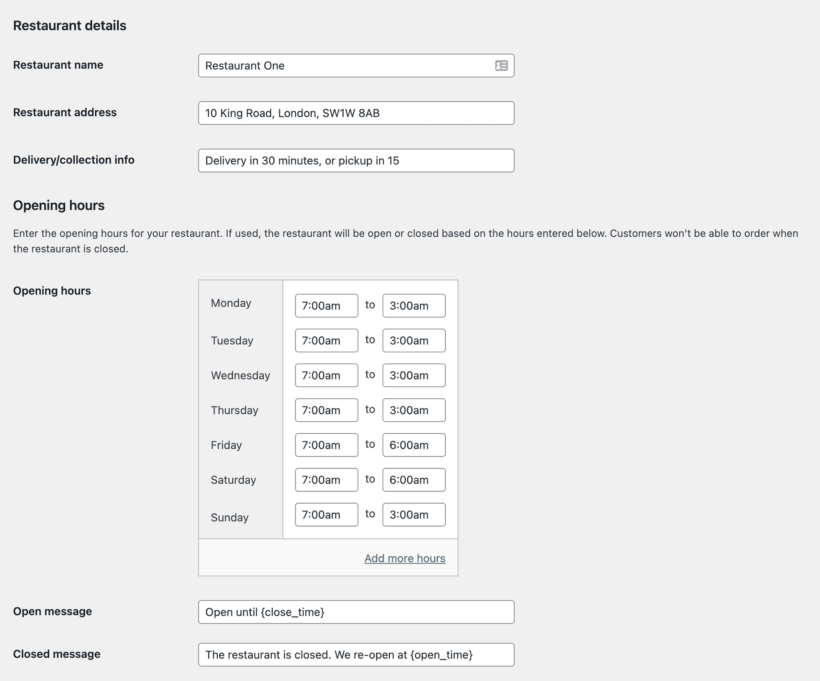The width and height of the screenshot is (820, 681).
Task: Select the Wednesday closing time field
Action: point(413,375)
